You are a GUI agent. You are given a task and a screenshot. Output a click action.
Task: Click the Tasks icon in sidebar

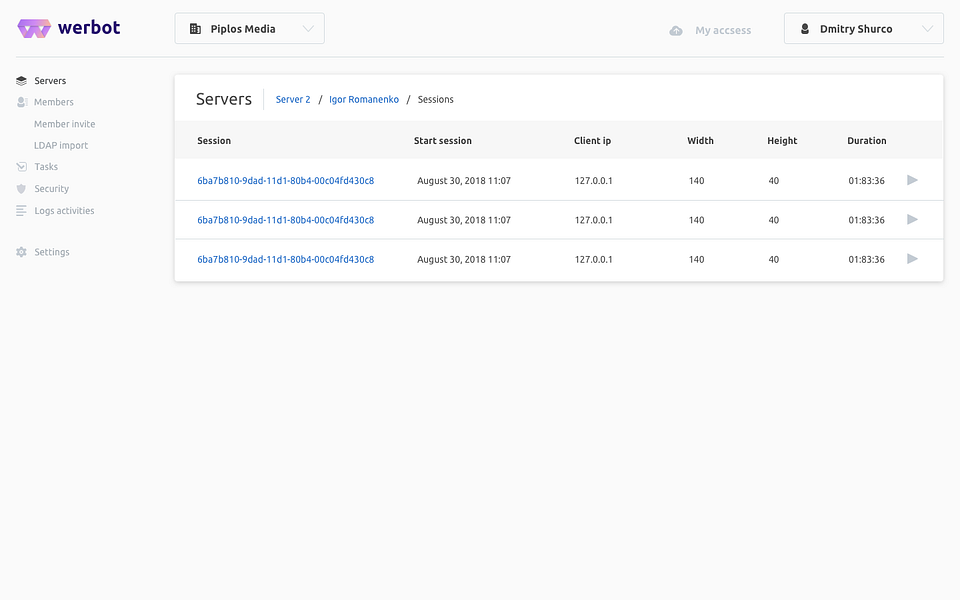(22, 167)
